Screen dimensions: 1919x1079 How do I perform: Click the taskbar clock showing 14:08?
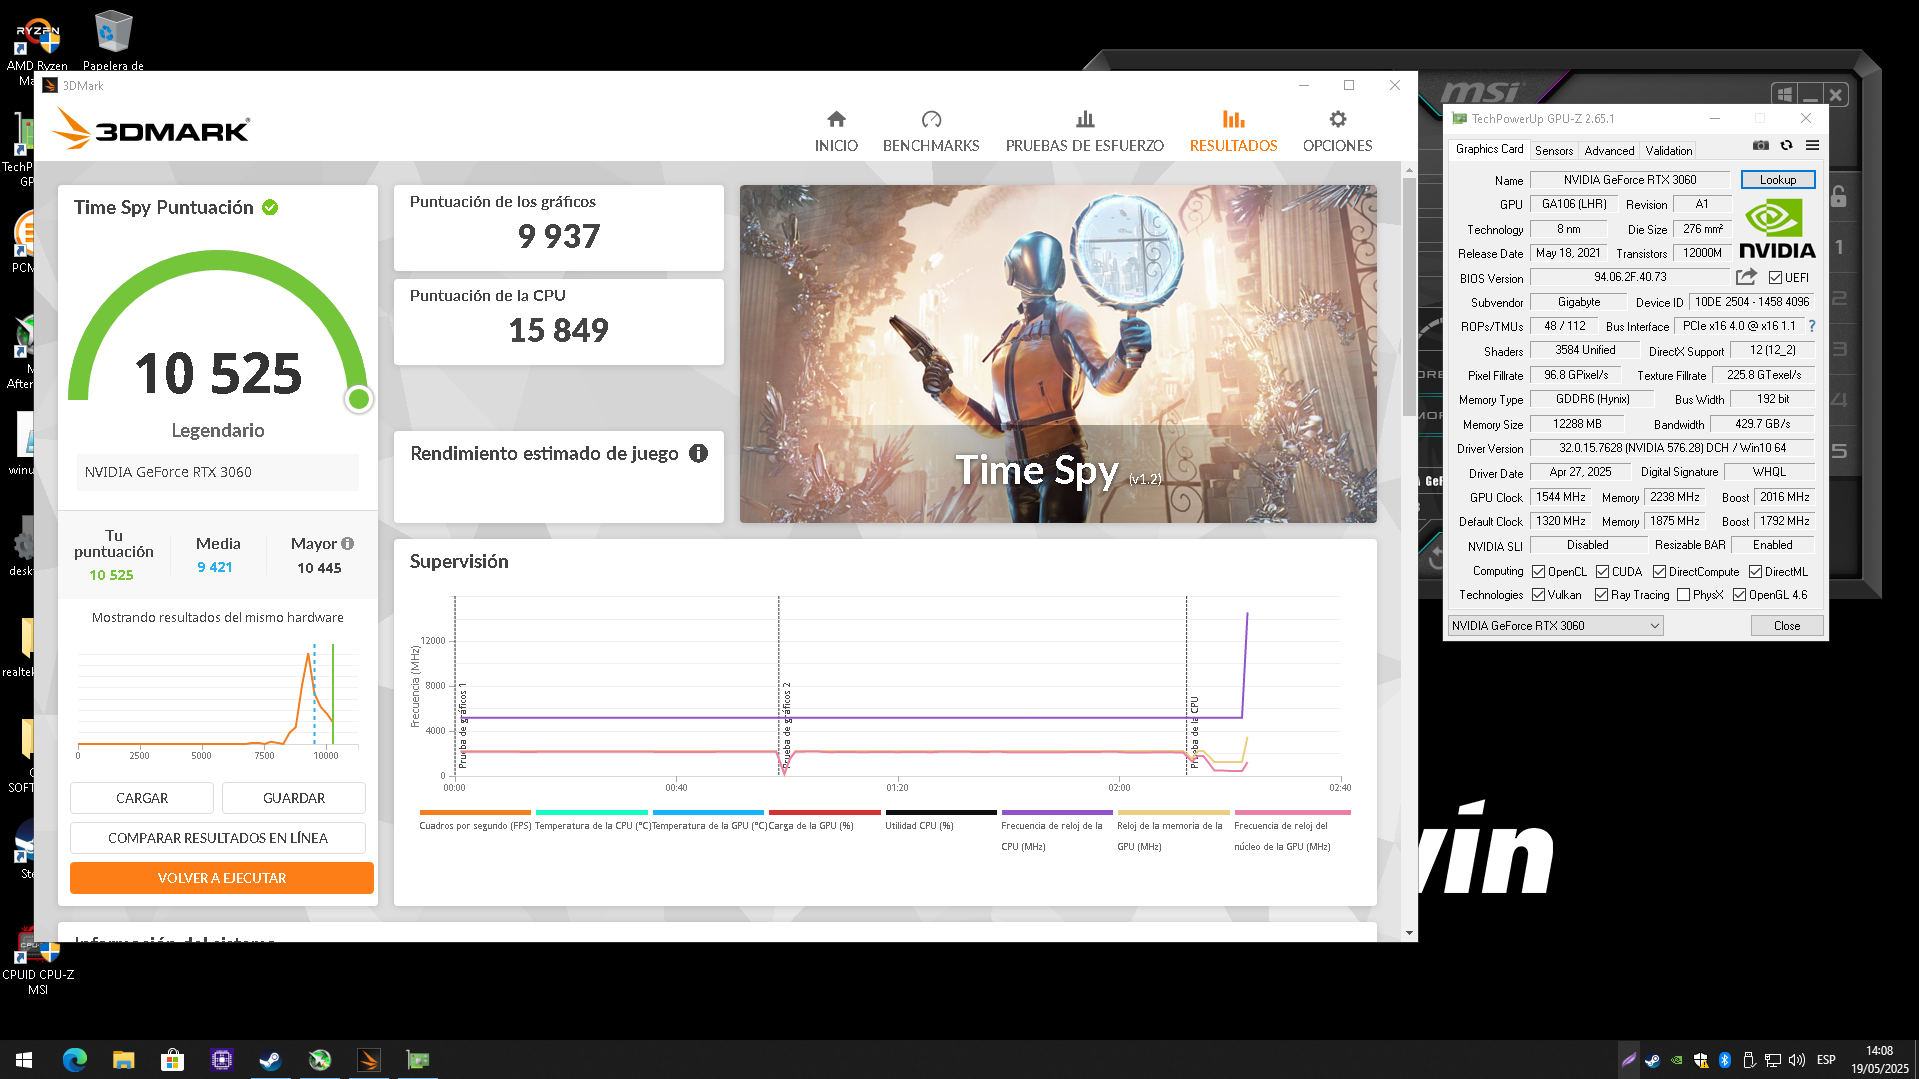pyautogui.click(x=1879, y=1060)
